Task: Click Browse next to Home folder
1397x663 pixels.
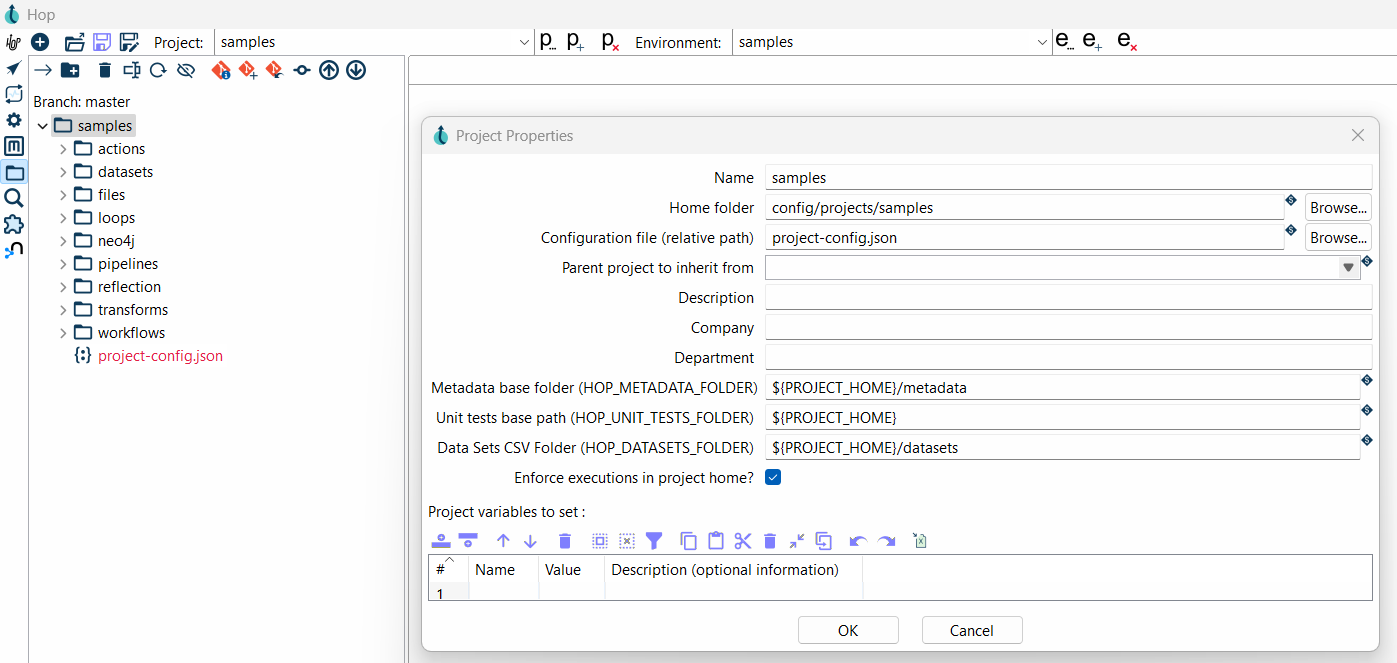Action: click(1338, 208)
